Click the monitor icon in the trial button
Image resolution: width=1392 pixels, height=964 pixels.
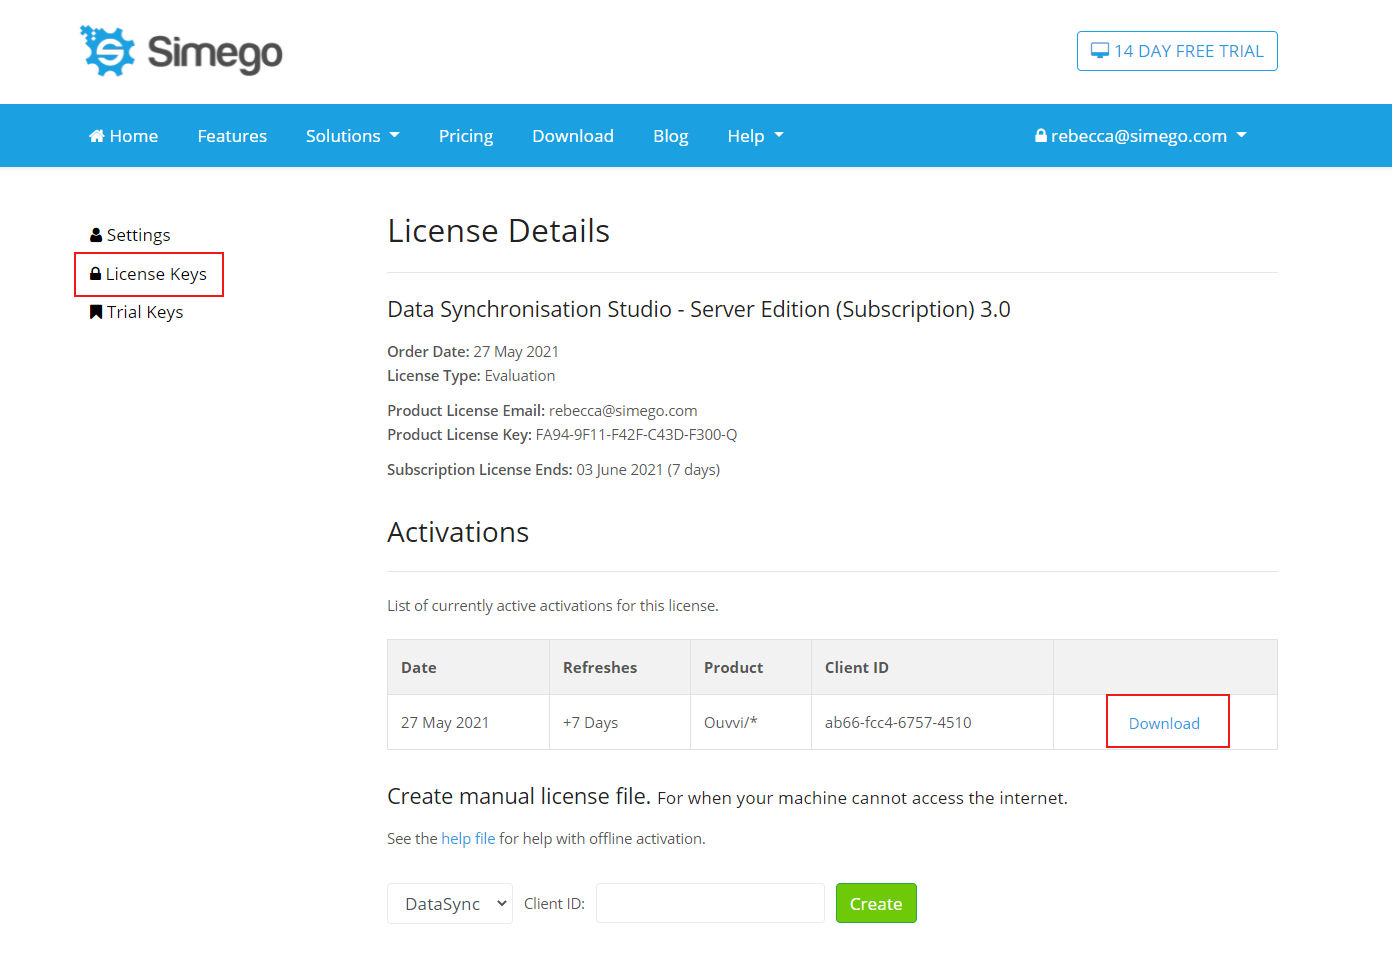click(1100, 51)
